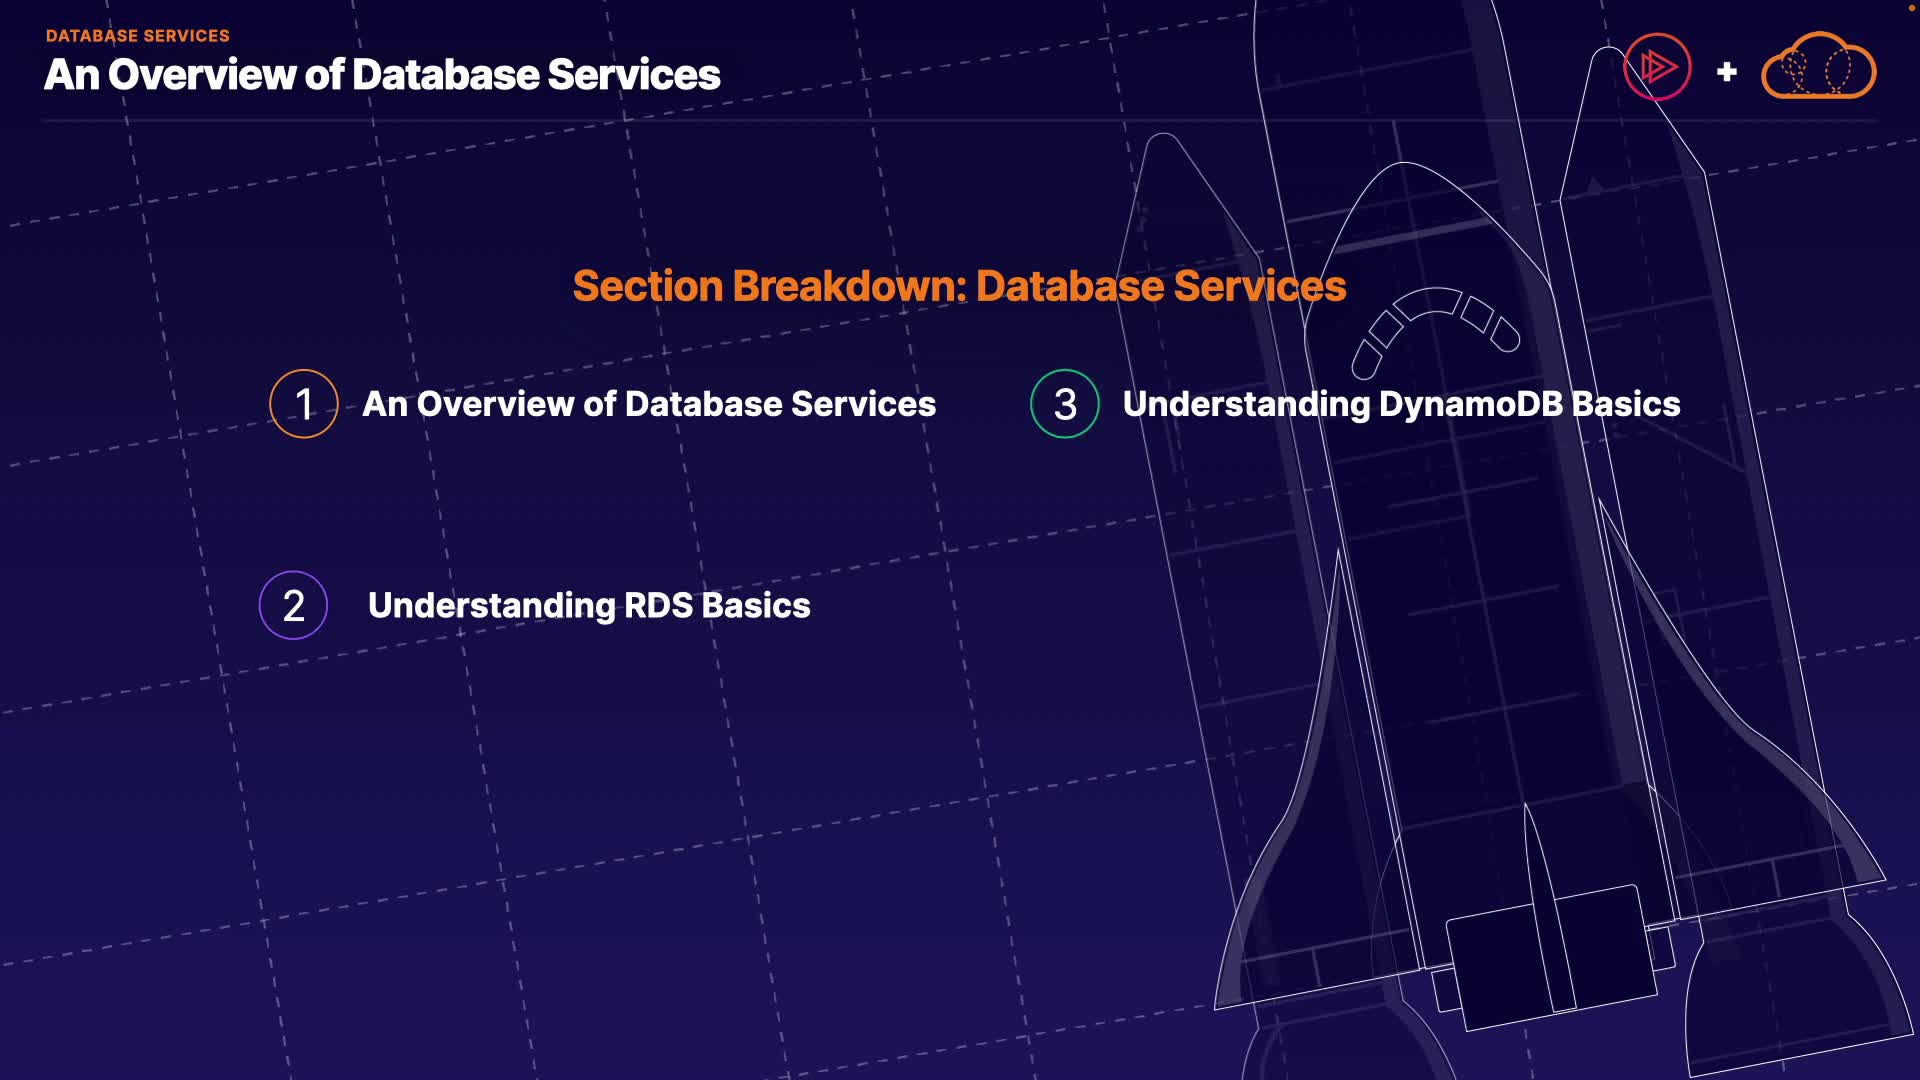Click the Pluralsight play logo icon
The image size is (1920, 1080).
click(1657, 67)
